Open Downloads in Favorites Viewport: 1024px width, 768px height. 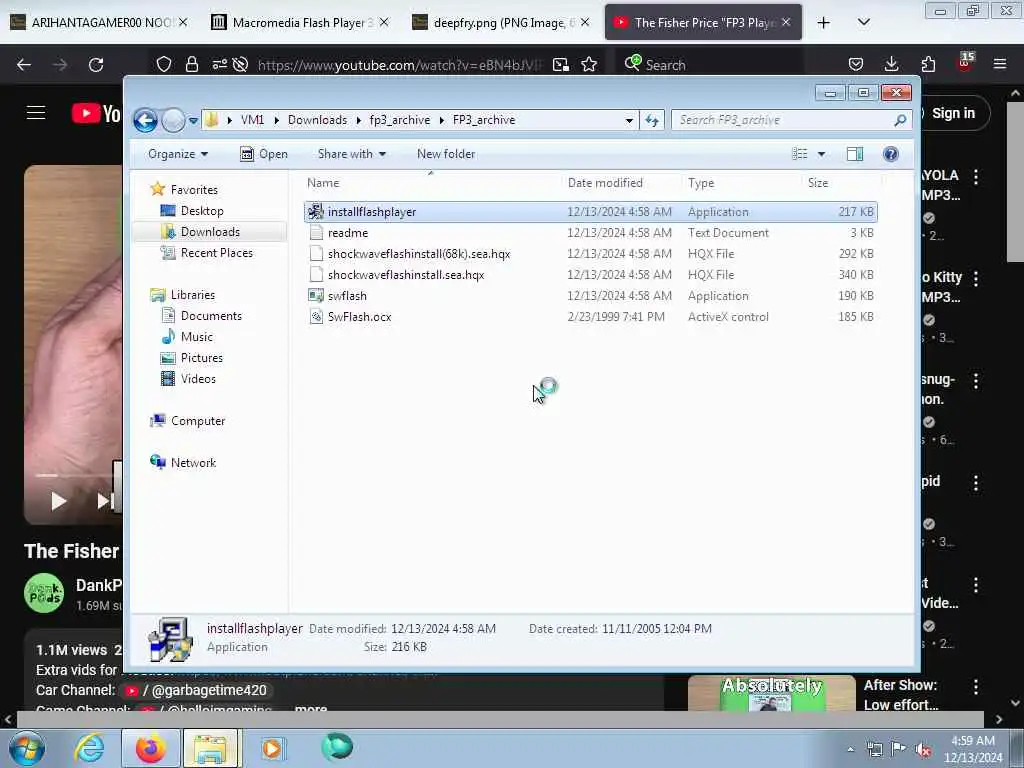point(210,232)
